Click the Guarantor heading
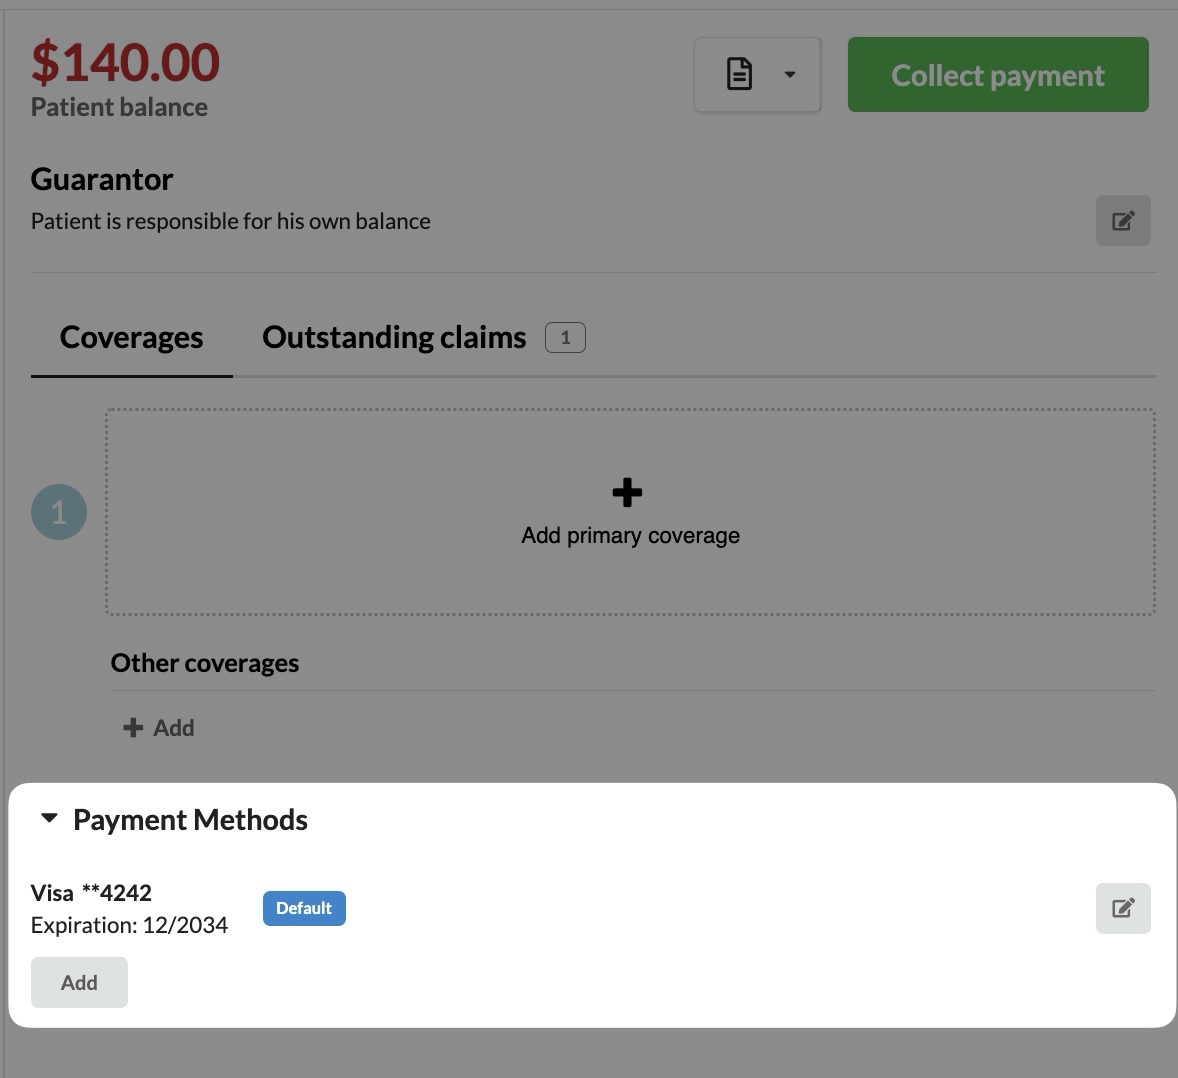Viewport: 1178px width, 1078px height. tap(102, 179)
